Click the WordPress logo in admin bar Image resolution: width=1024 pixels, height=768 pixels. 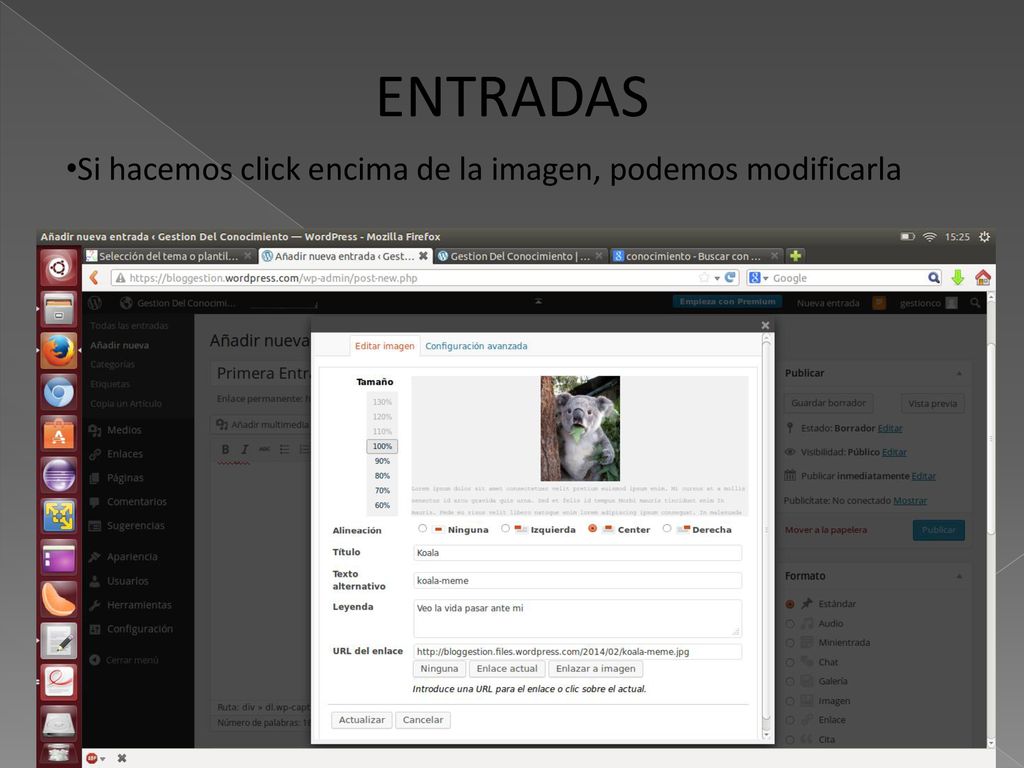[x=95, y=303]
